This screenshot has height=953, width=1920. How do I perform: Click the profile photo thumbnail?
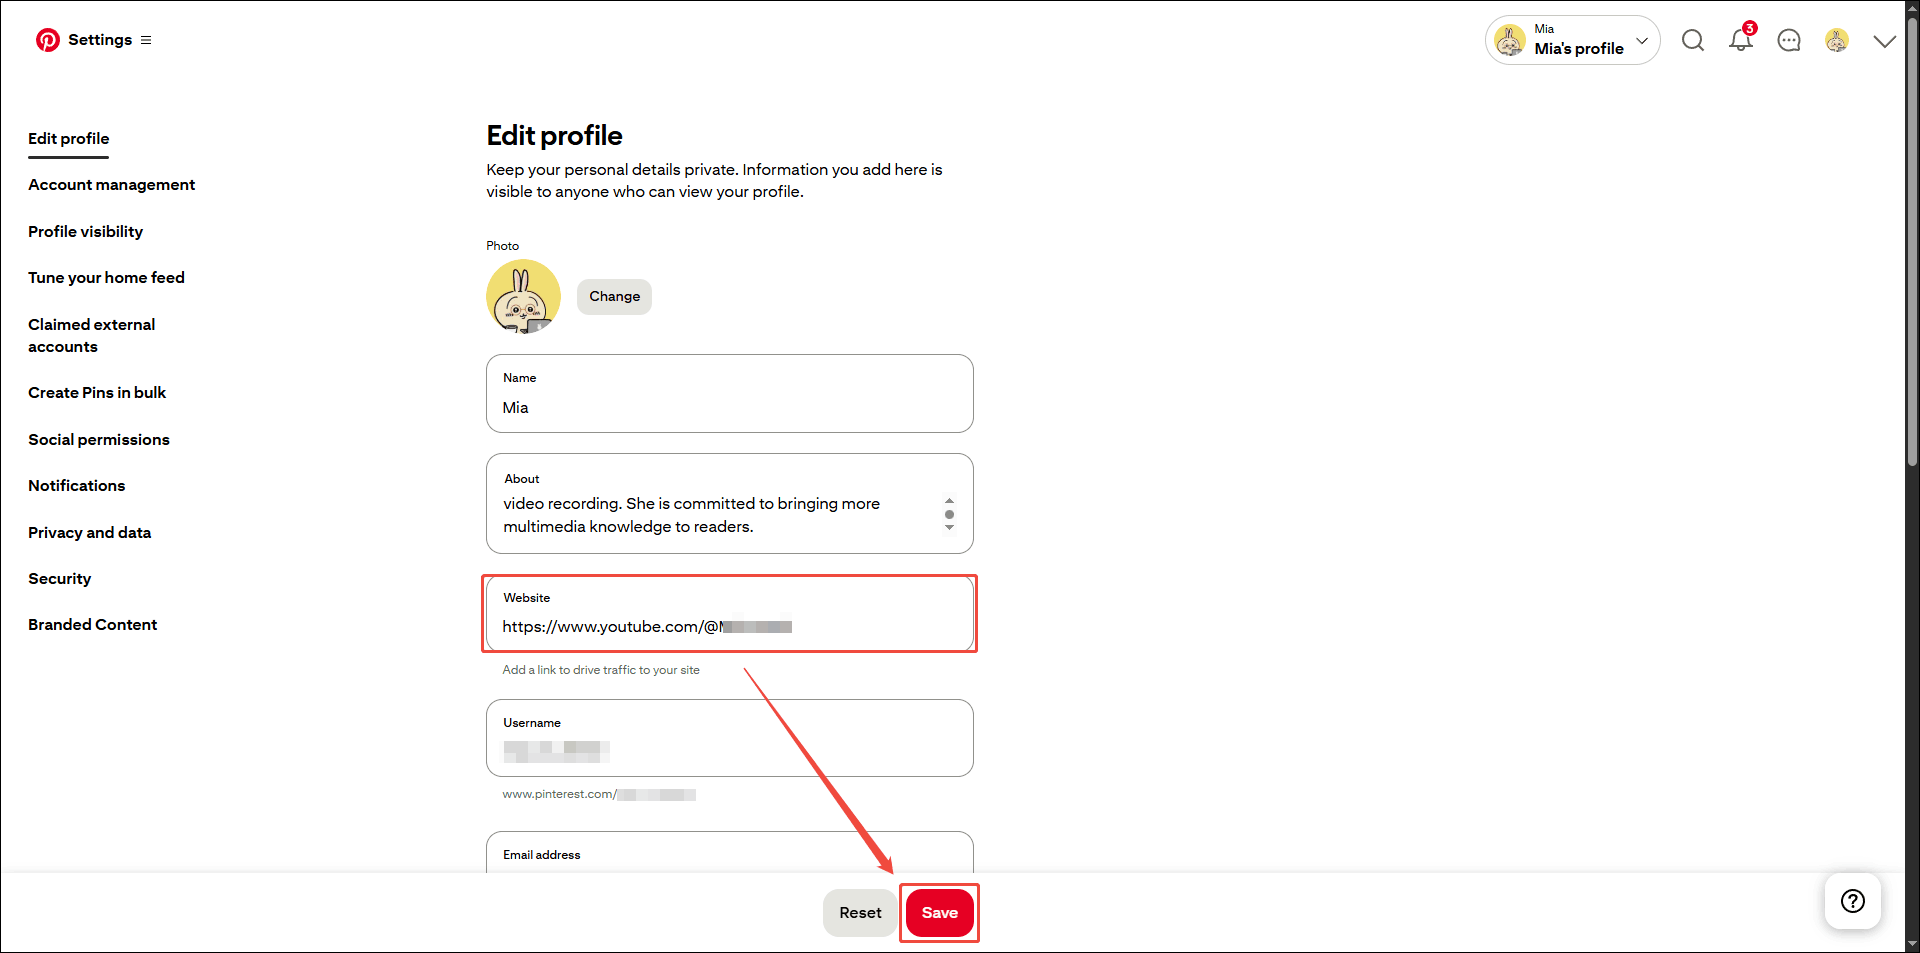tap(523, 297)
